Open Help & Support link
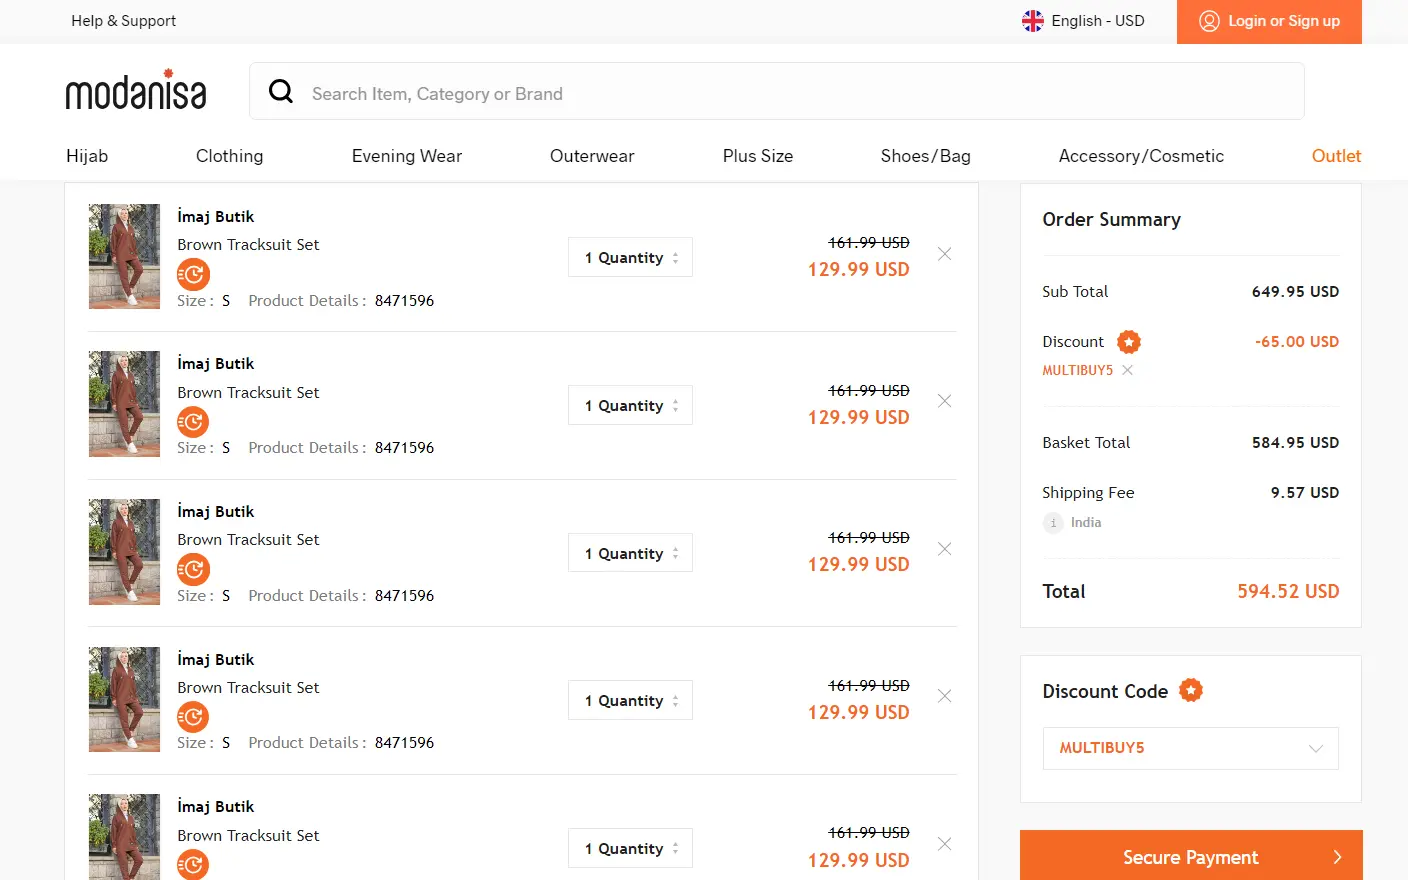1408x880 pixels. (x=124, y=21)
